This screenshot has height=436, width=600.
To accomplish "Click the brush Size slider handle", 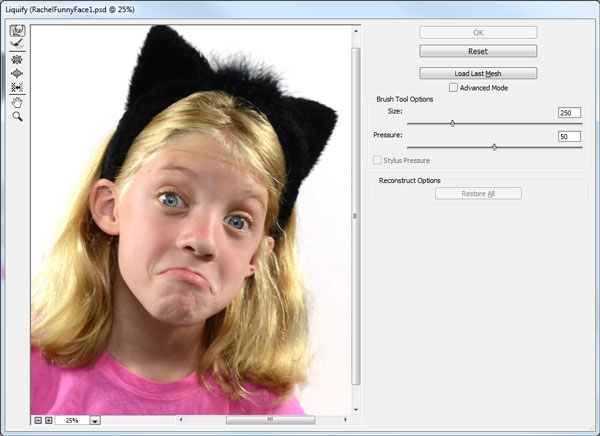I will [x=453, y=123].
